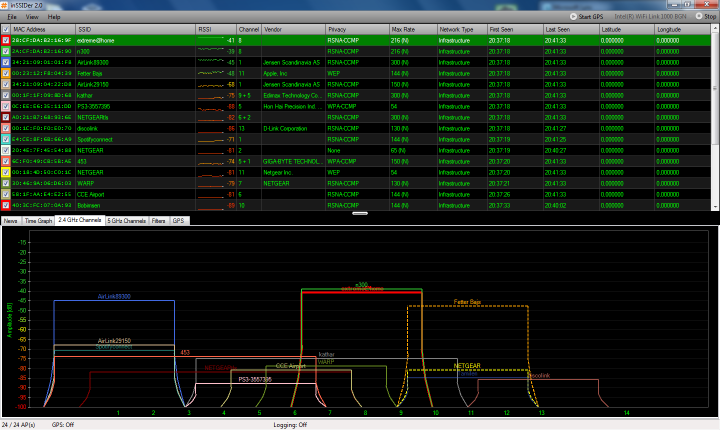Open the View menu
Viewport: 720px width, 430px height.
point(32,17)
